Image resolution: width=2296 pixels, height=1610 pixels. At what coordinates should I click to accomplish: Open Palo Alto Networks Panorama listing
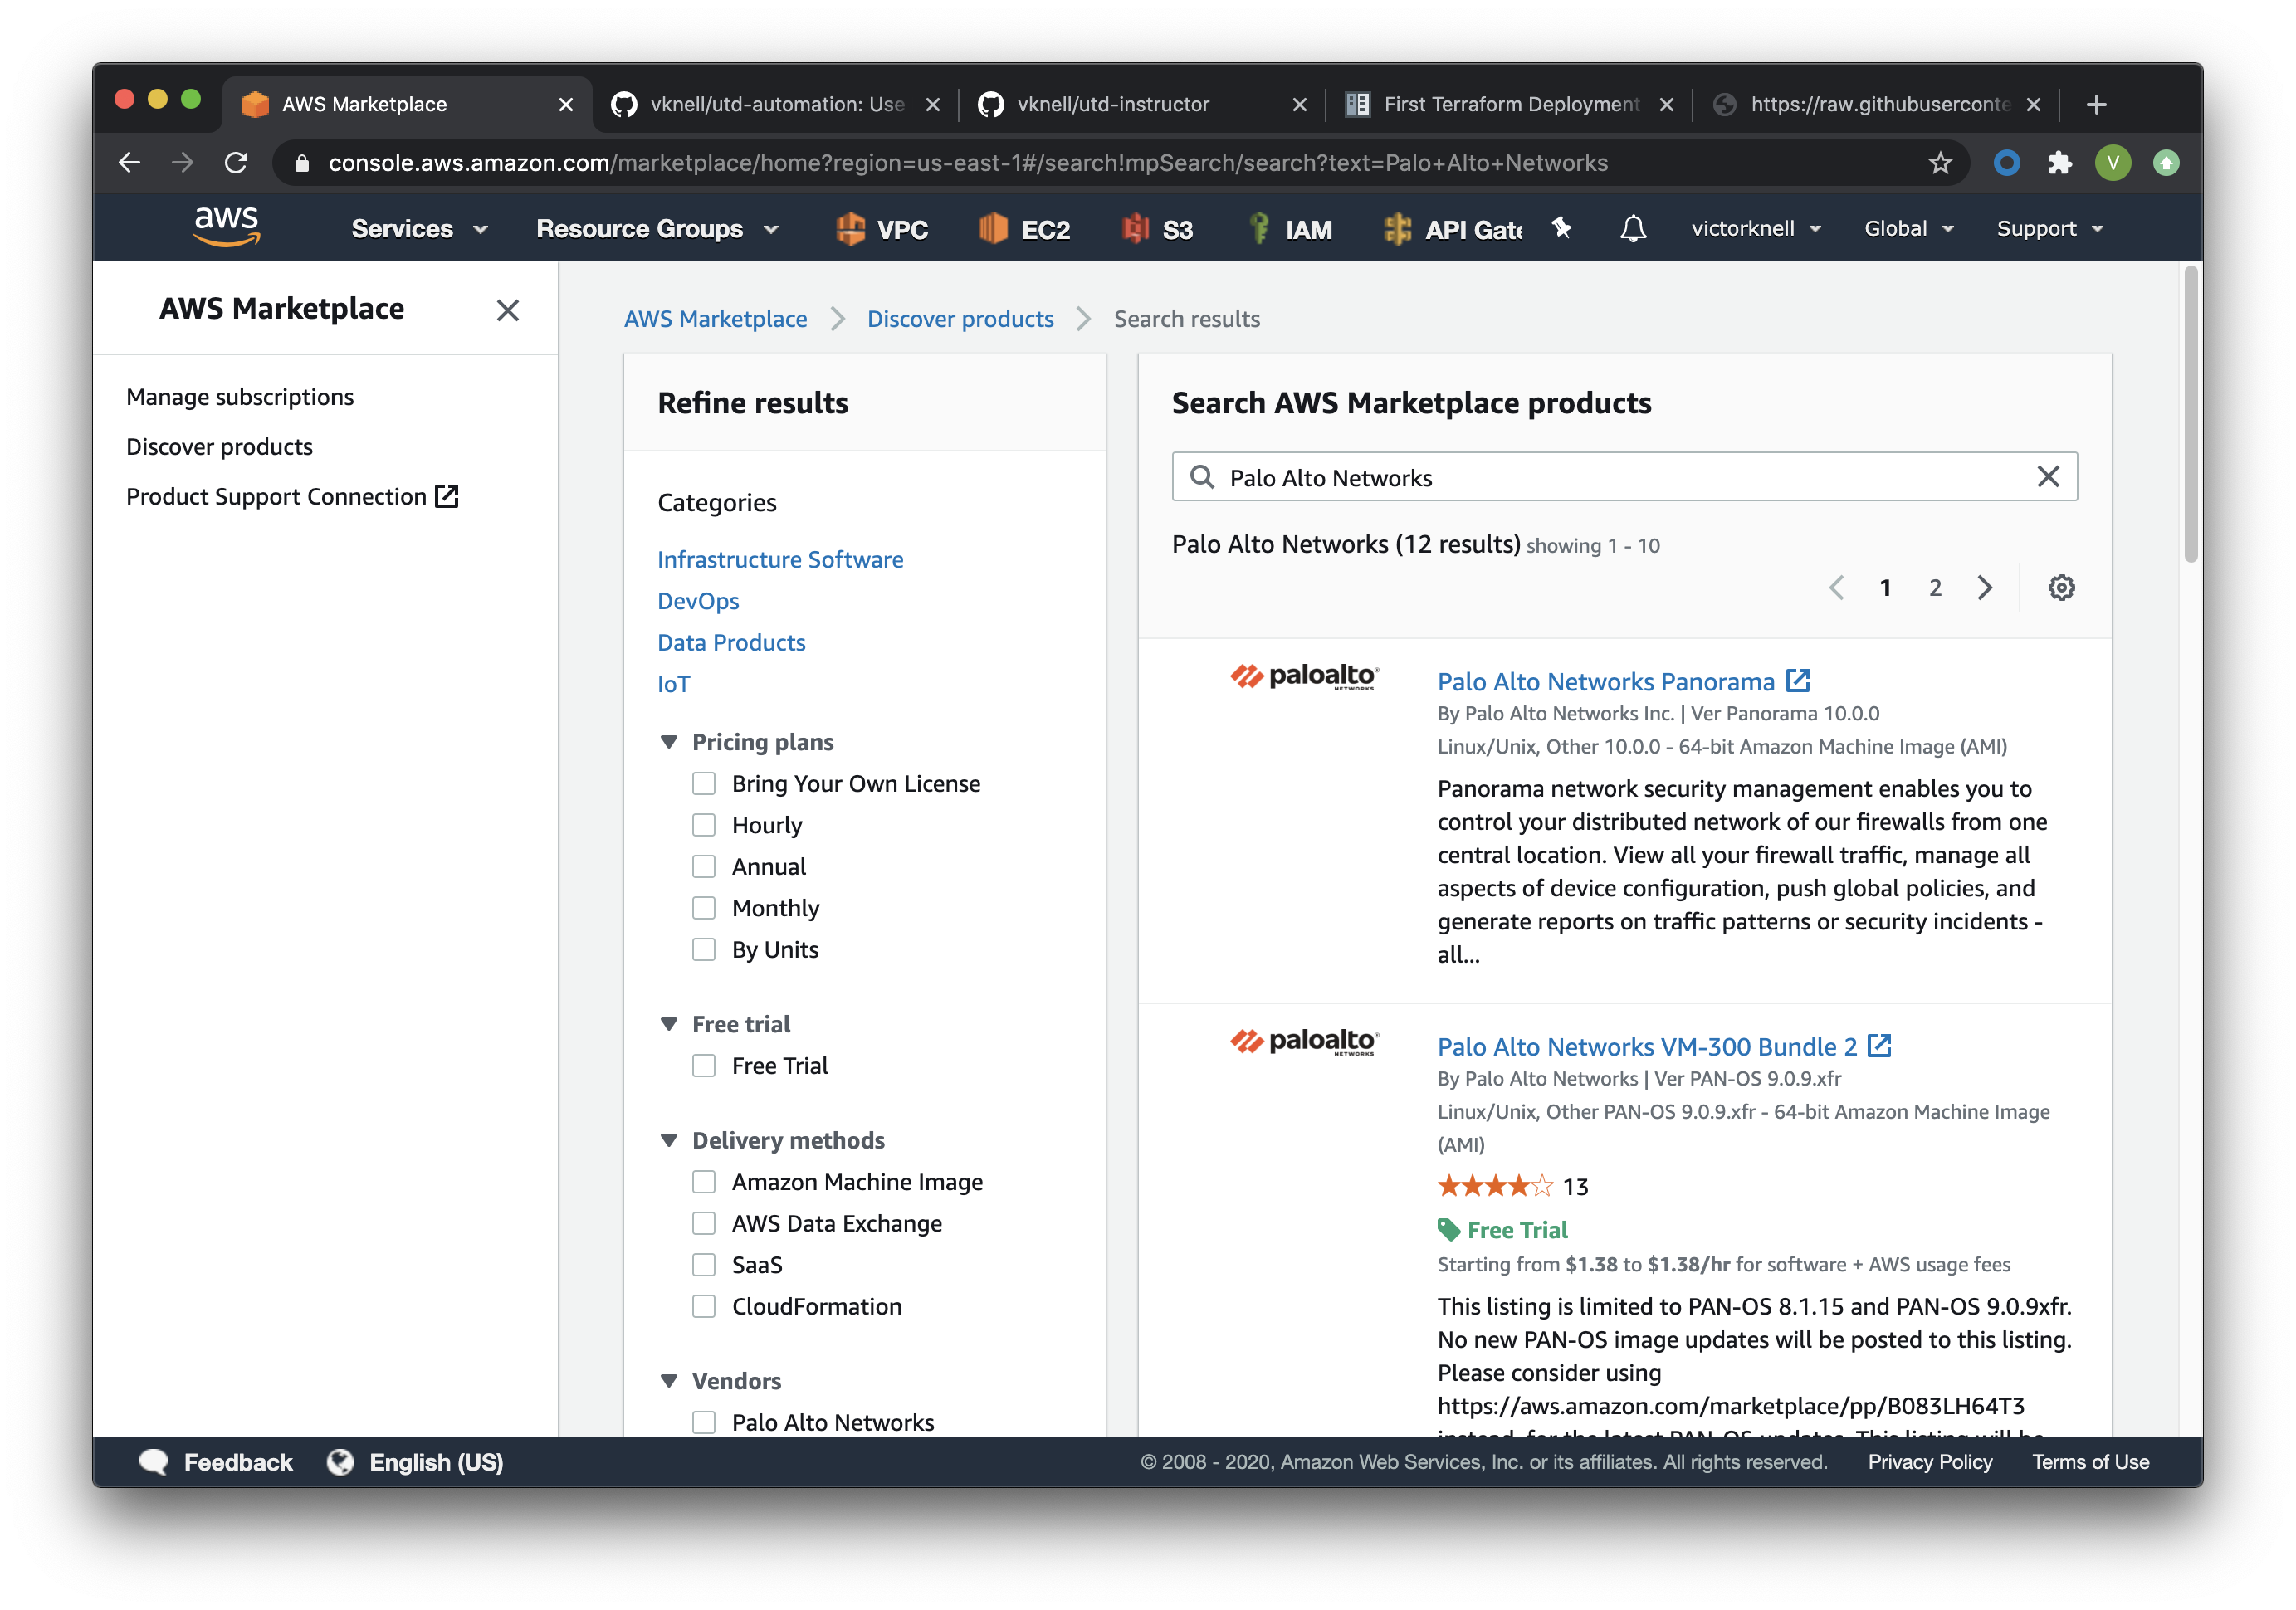(x=1605, y=681)
